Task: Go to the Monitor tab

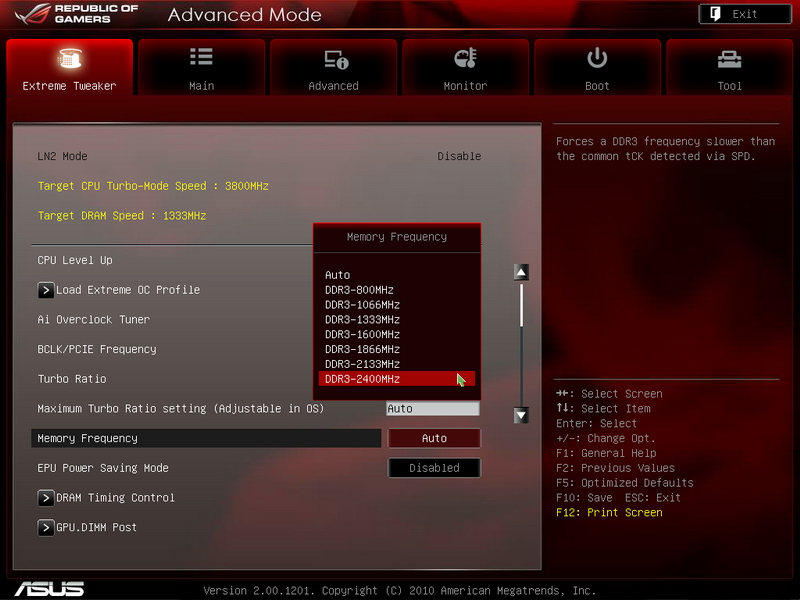Action: [x=465, y=67]
